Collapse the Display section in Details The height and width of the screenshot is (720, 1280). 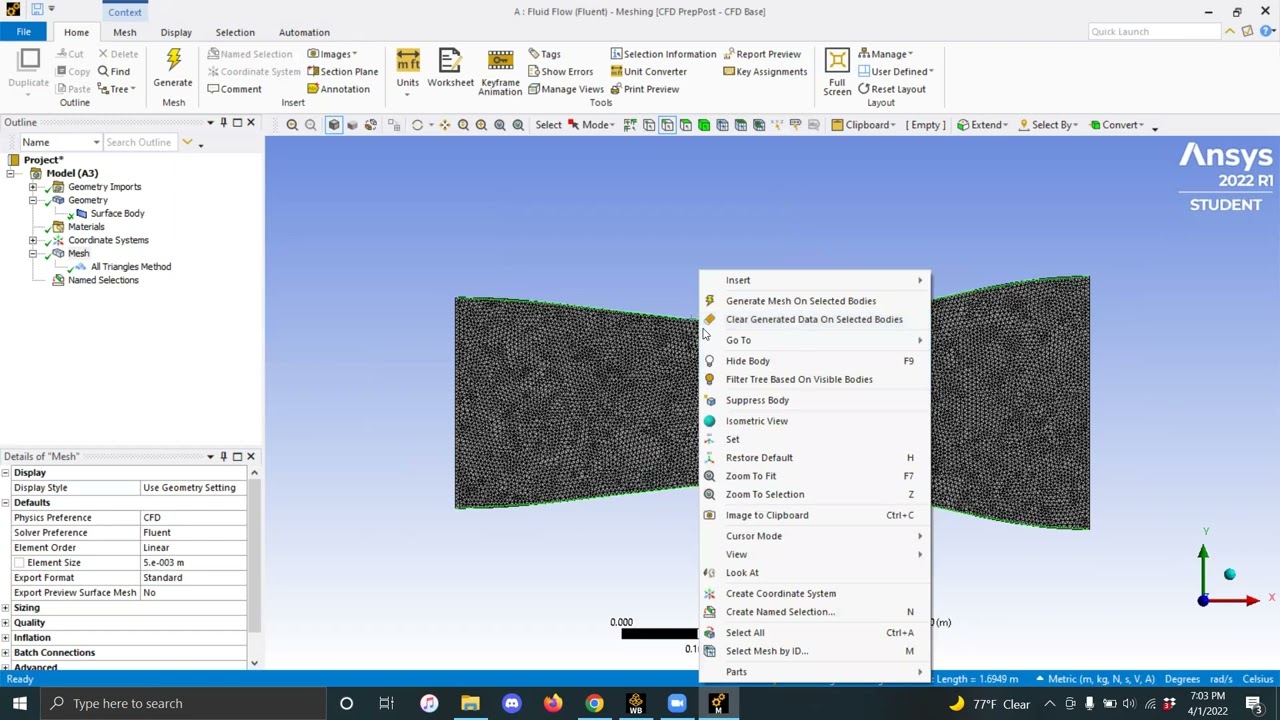(6, 473)
